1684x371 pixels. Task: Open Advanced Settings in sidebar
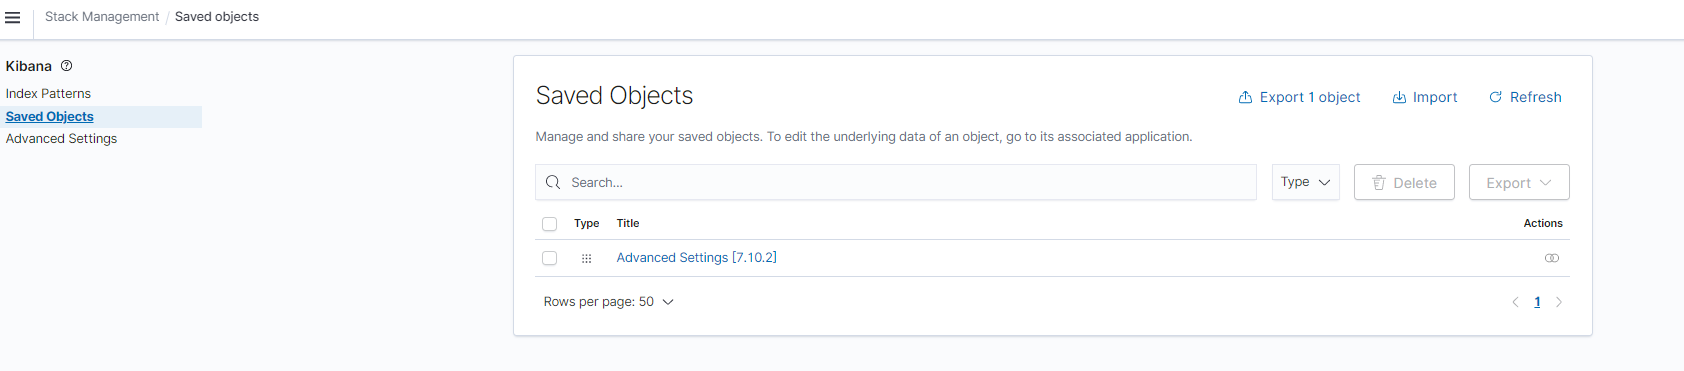click(x=61, y=139)
